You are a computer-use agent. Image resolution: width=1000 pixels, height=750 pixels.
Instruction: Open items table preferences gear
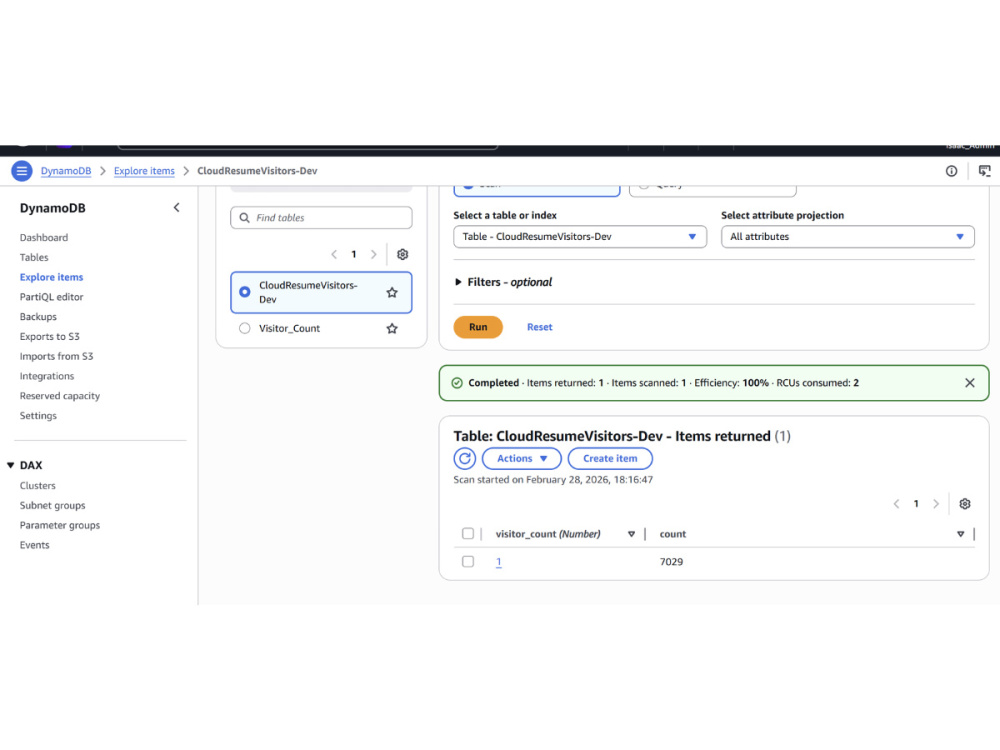point(965,504)
